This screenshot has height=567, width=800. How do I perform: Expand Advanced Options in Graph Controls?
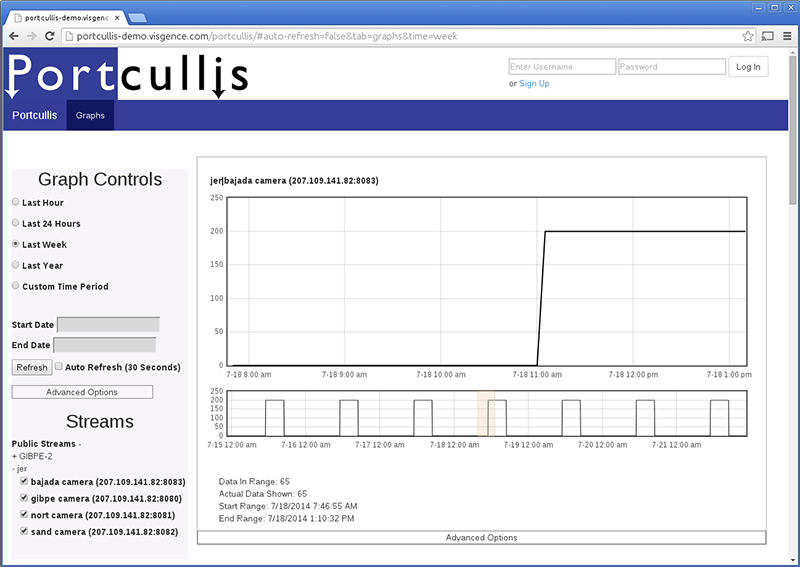[82, 392]
